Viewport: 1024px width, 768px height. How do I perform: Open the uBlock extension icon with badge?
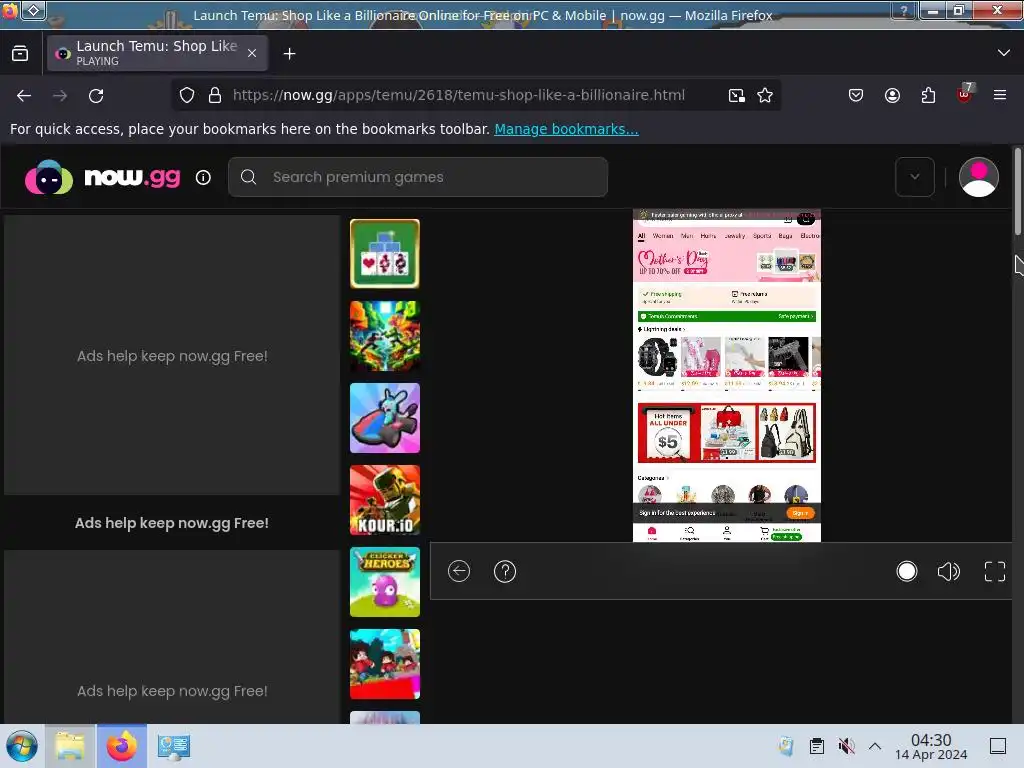click(x=965, y=94)
